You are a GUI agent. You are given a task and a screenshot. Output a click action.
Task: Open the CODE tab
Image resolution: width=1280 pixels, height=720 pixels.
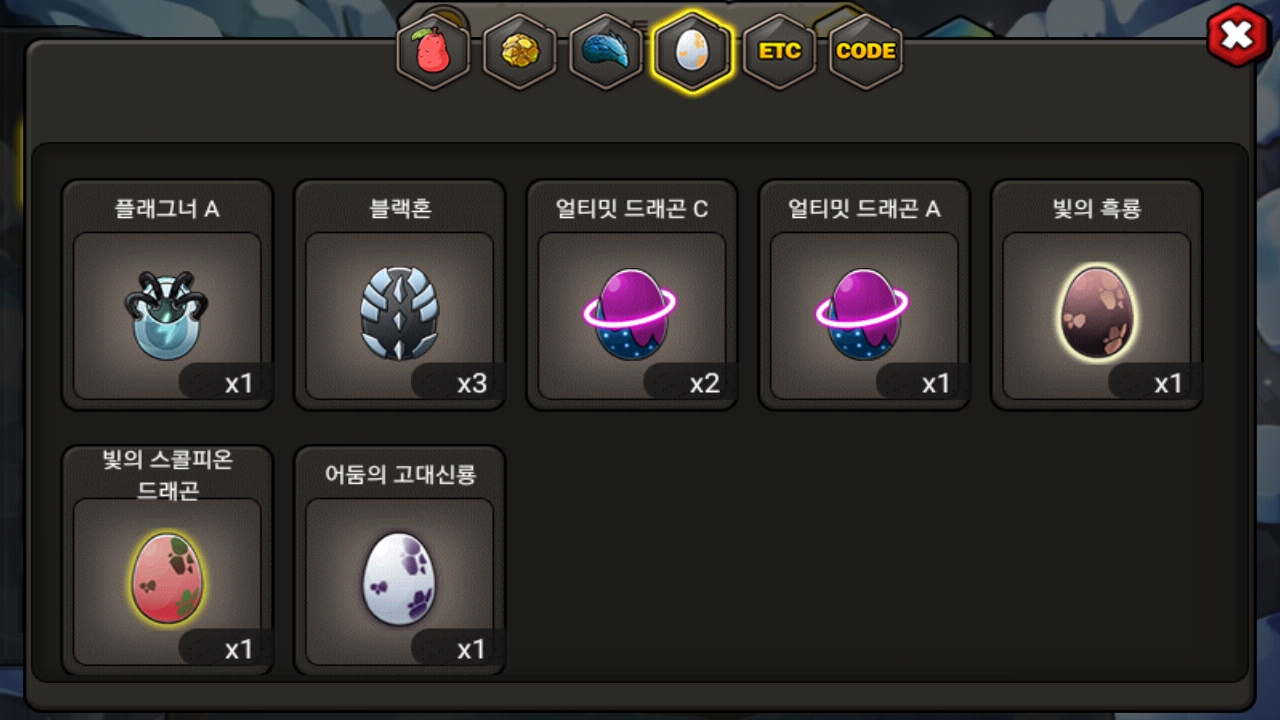click(x=866, y=52)
